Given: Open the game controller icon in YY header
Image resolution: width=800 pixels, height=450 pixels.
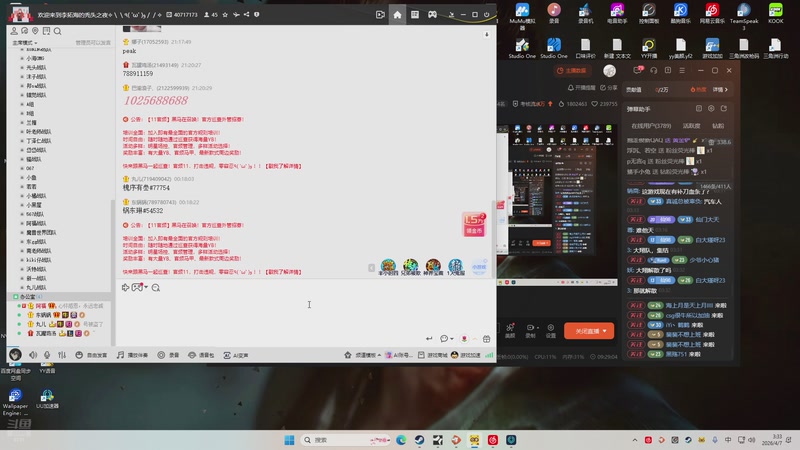Looking at the screenshot, I should (432, 15).
